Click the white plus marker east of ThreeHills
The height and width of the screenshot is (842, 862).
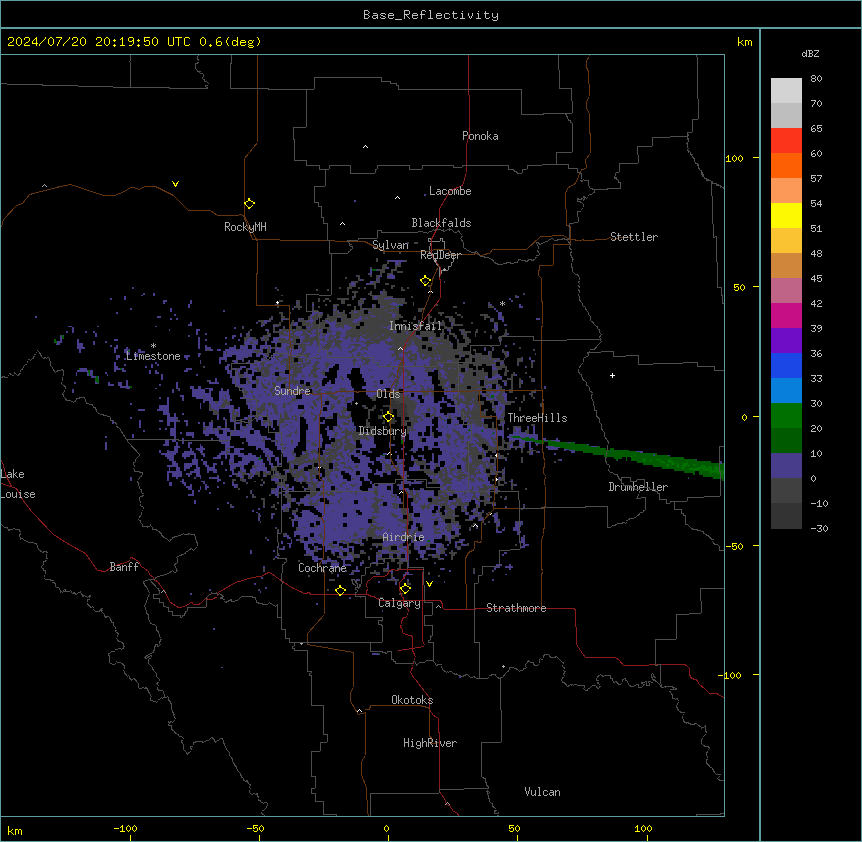612,375
